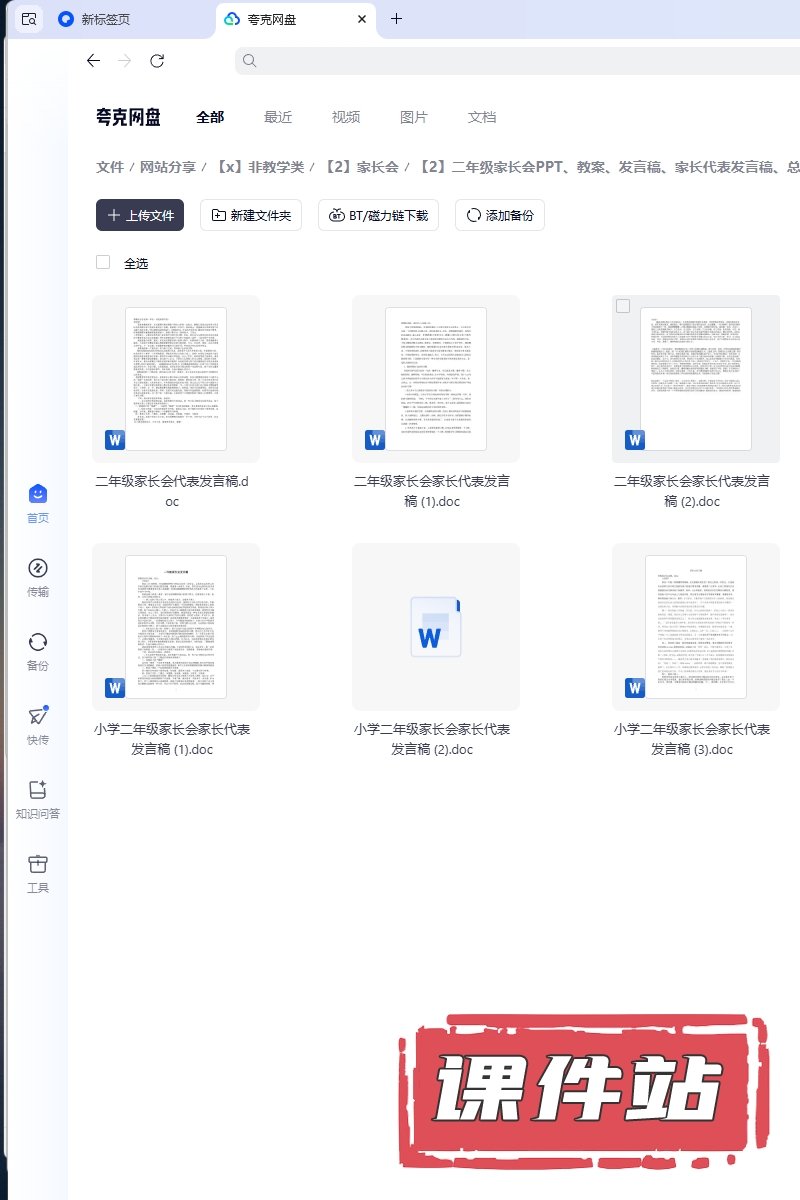Image resolution: width=800 pixels, height=1200 pixels.
Task: Select the 视频 category tab
Action: coord(346,117)
